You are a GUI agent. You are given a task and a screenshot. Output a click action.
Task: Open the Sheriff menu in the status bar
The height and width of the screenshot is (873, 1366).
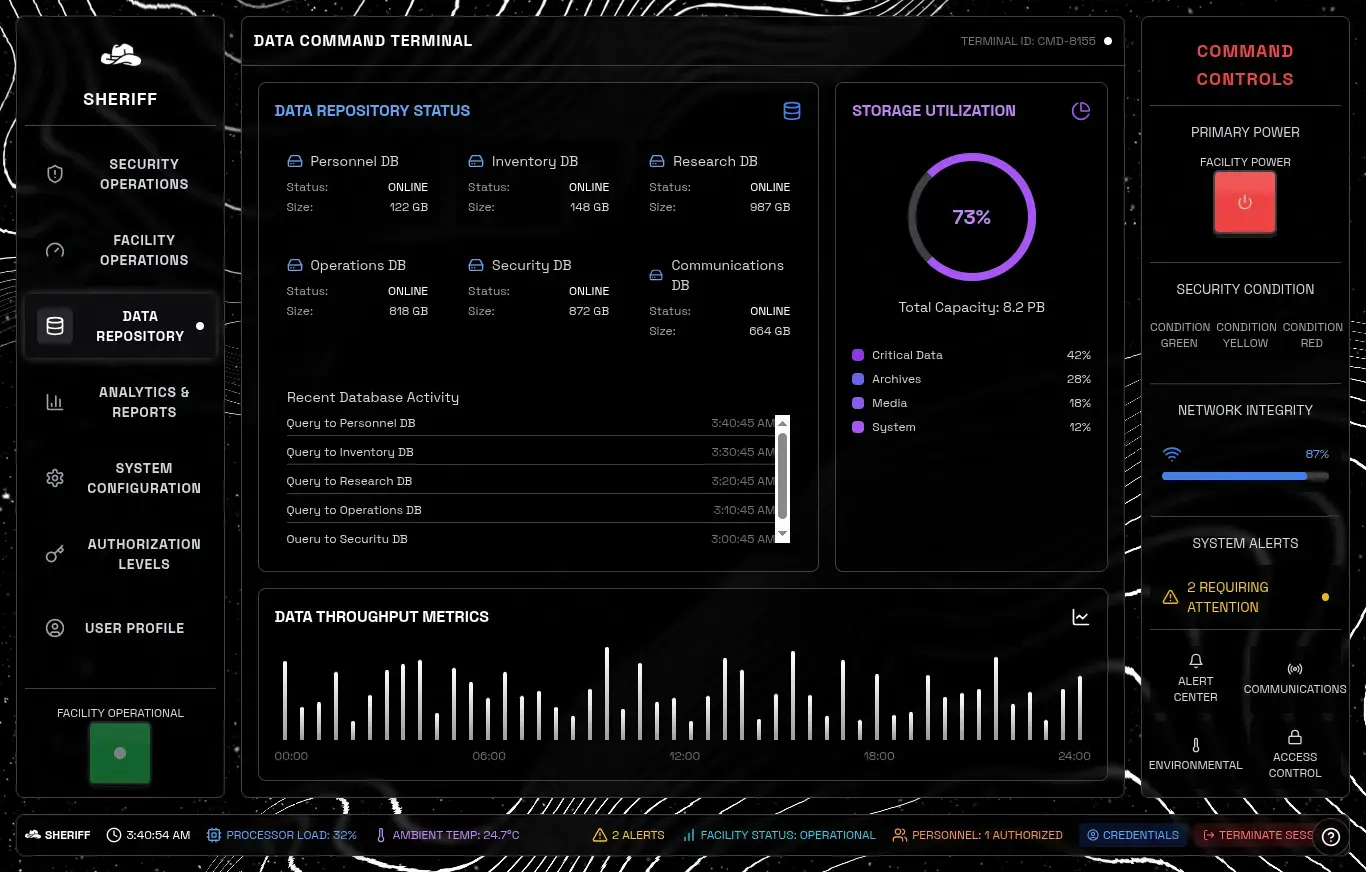[x=57, y=835]
